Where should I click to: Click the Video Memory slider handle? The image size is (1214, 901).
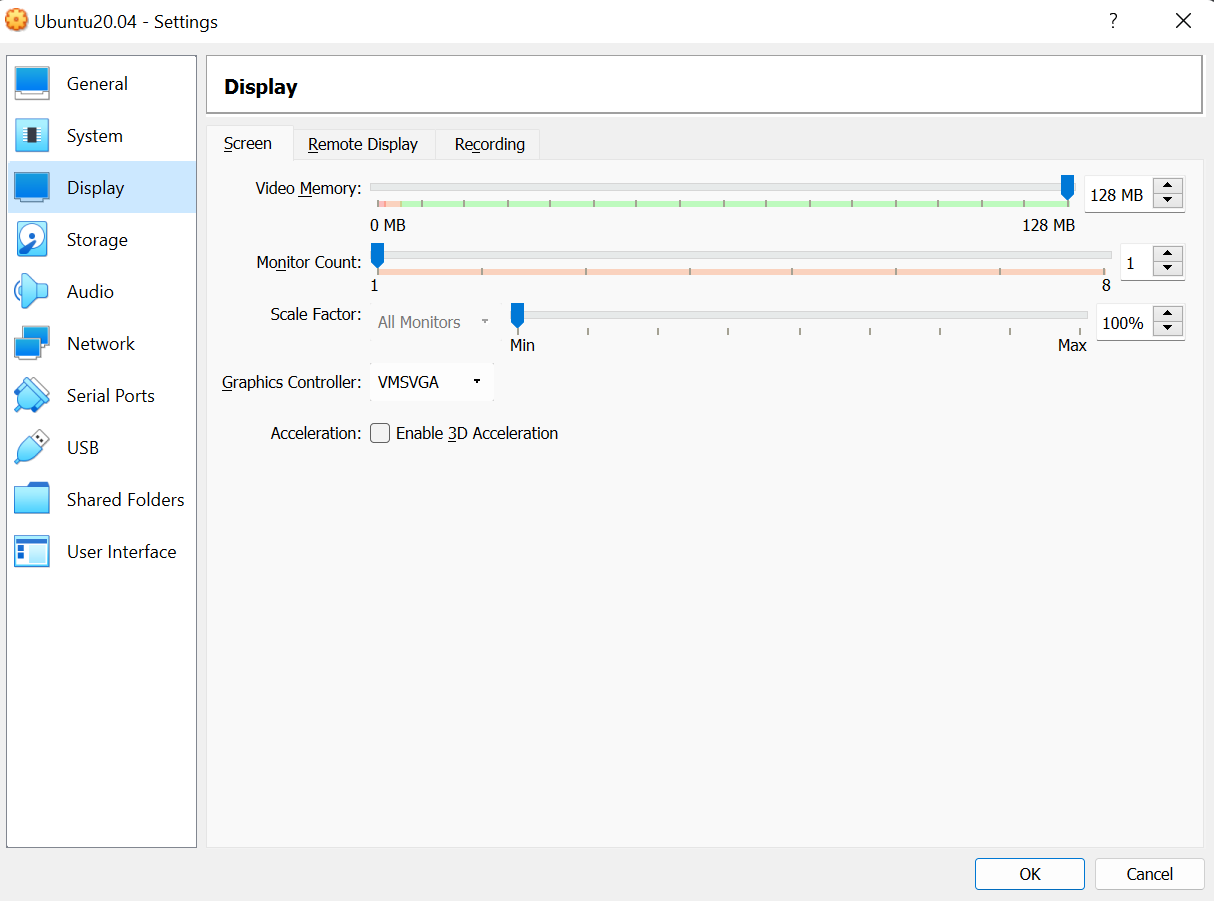pyautogui.click(x=1067, y=187)
